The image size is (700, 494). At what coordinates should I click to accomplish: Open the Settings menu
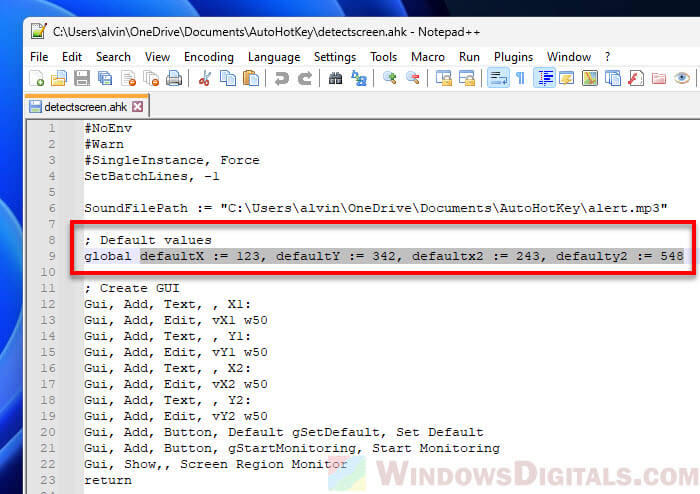335,57
